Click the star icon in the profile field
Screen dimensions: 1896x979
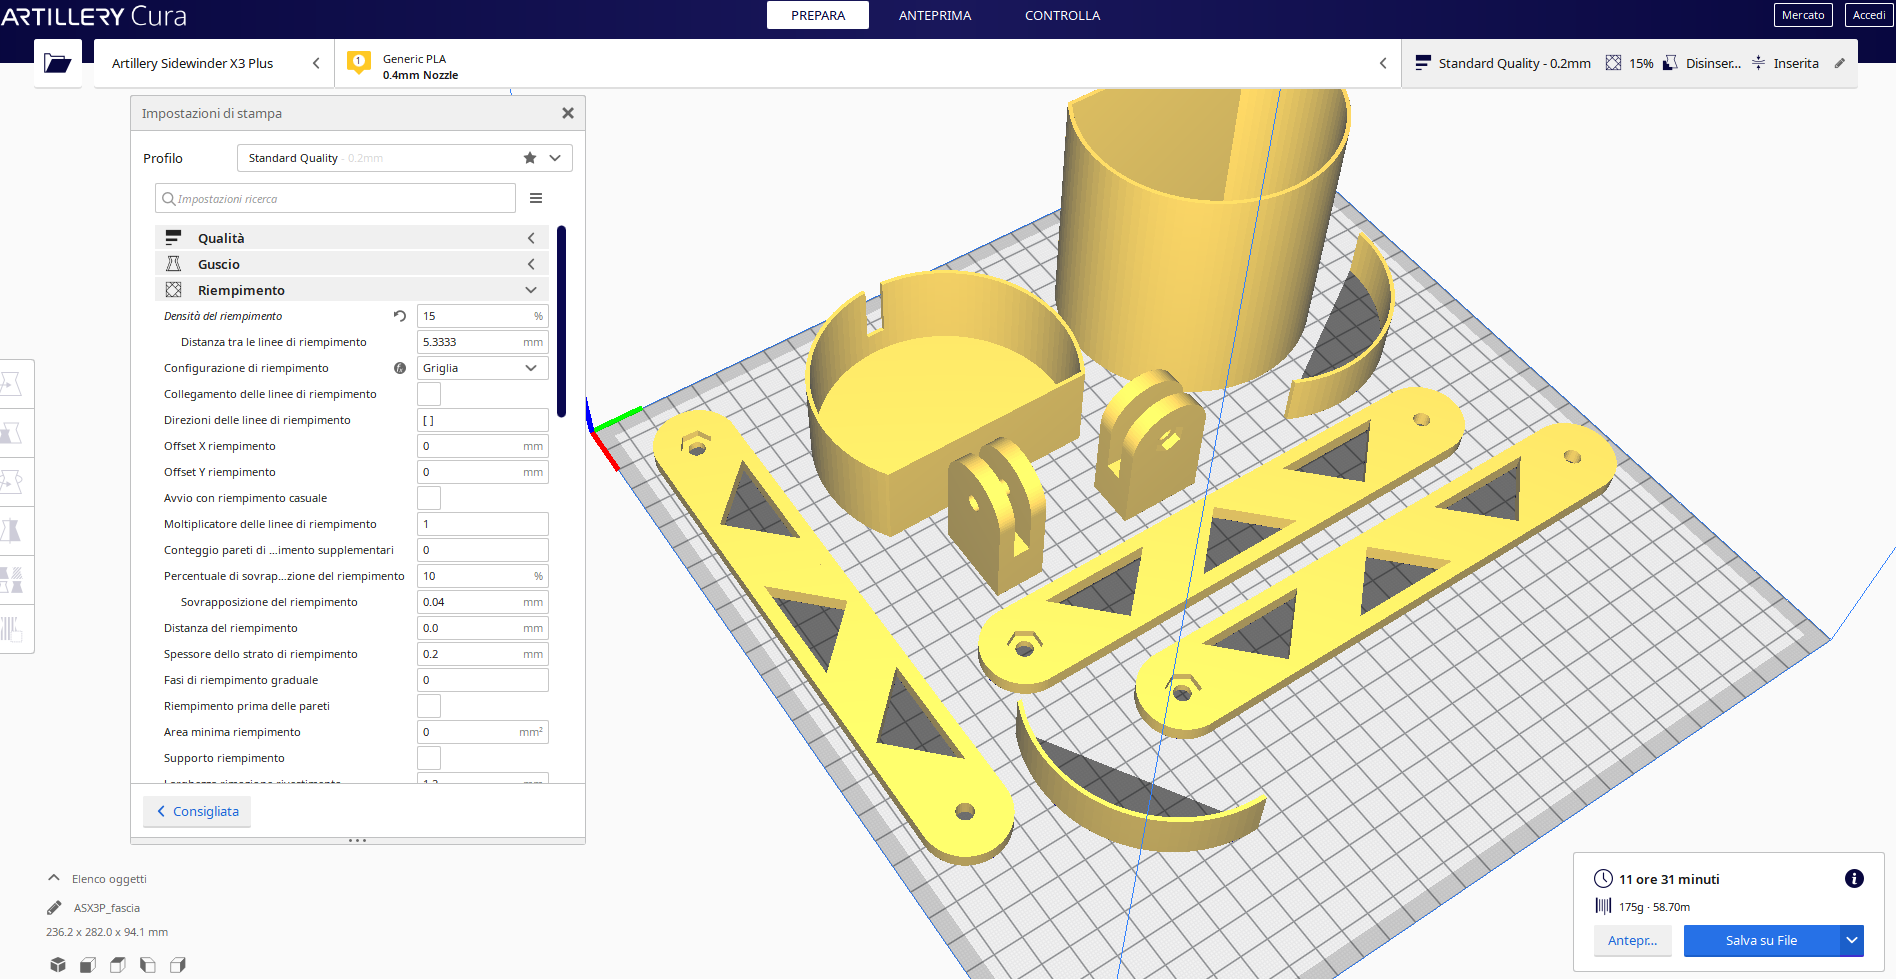[x=530, y=158]
